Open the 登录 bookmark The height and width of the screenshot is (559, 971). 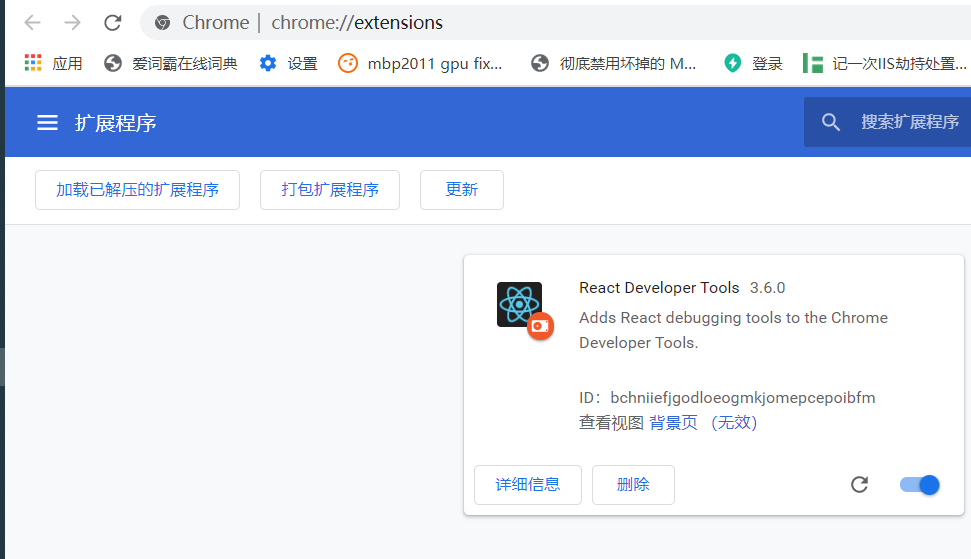pyautogui.click(x=753, y=63)
